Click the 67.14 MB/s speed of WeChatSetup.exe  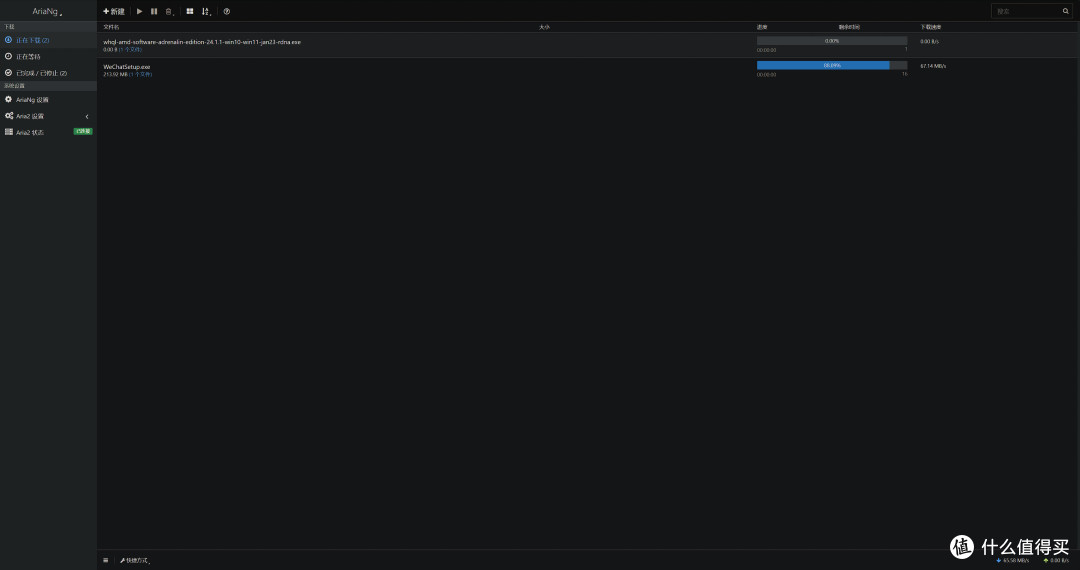click(933, 66)
